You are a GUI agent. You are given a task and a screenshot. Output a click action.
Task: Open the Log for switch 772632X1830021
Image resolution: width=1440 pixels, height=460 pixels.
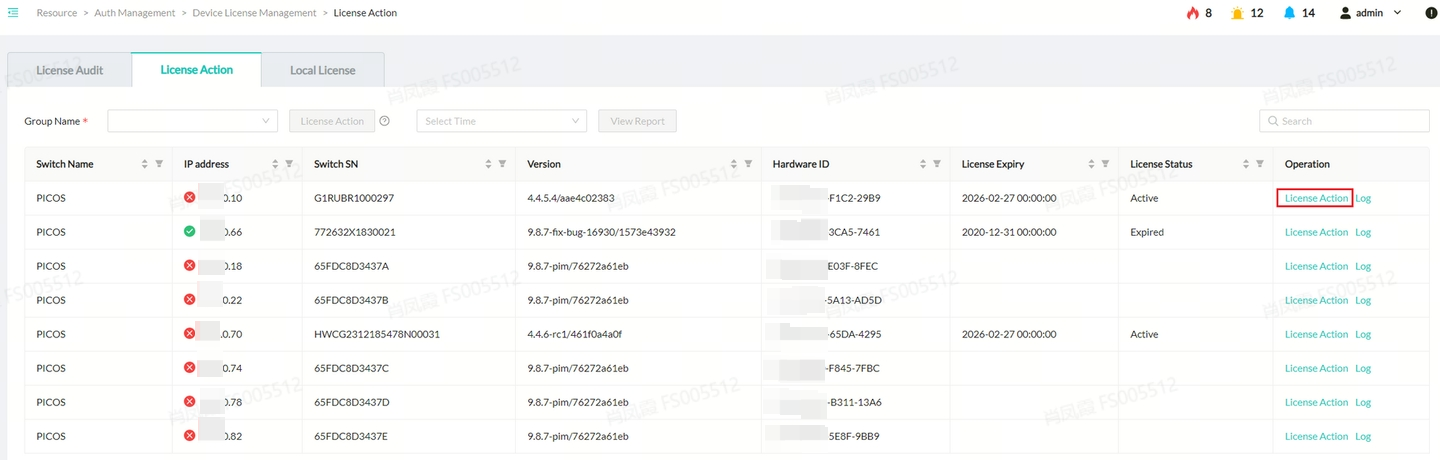tap(1363, 232)
